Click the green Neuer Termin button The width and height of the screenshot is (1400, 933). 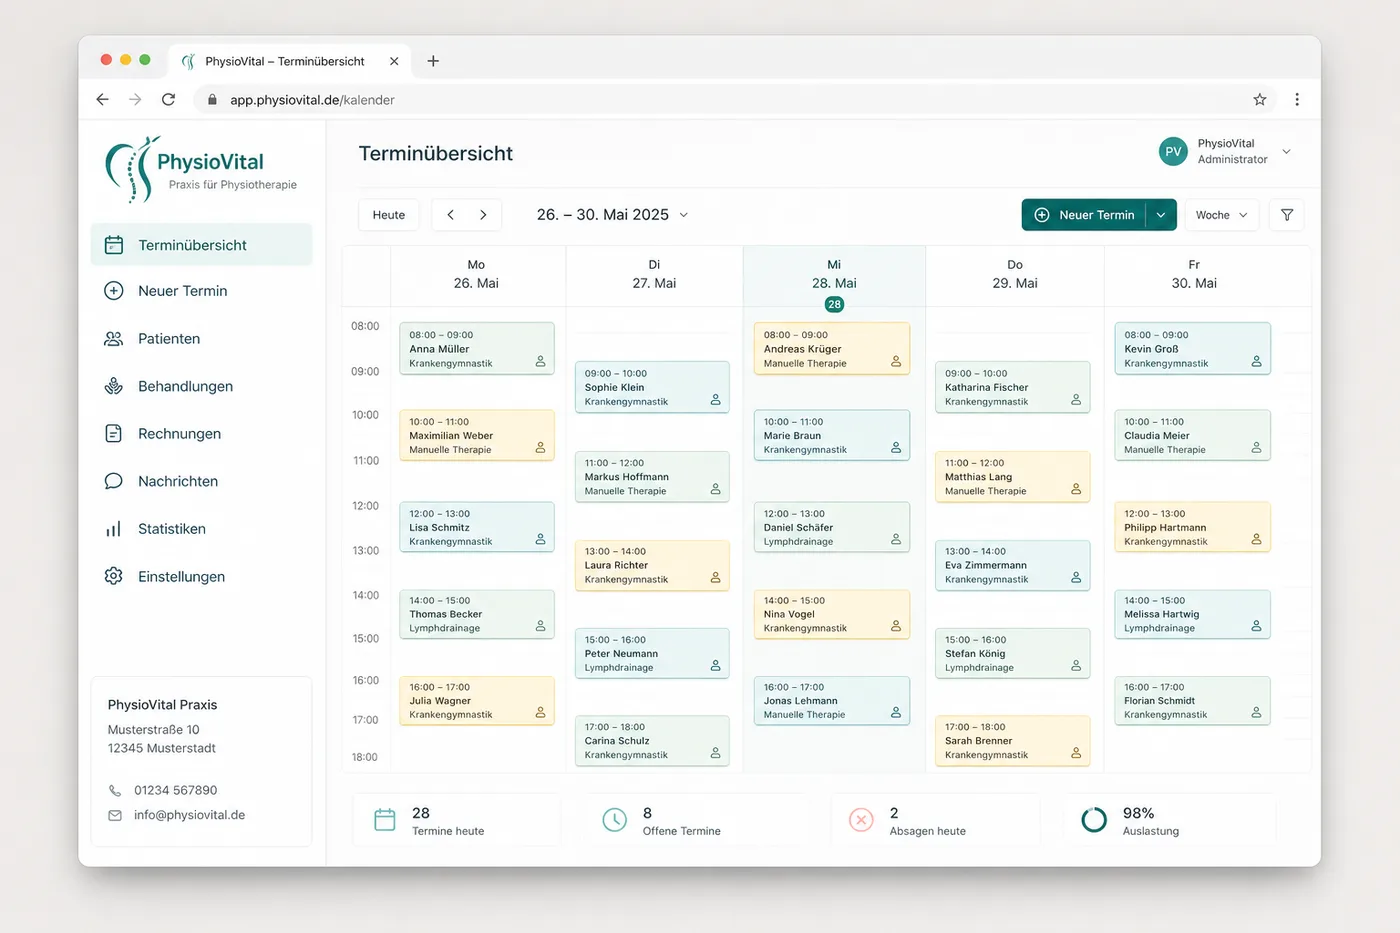pos(1084,215)
